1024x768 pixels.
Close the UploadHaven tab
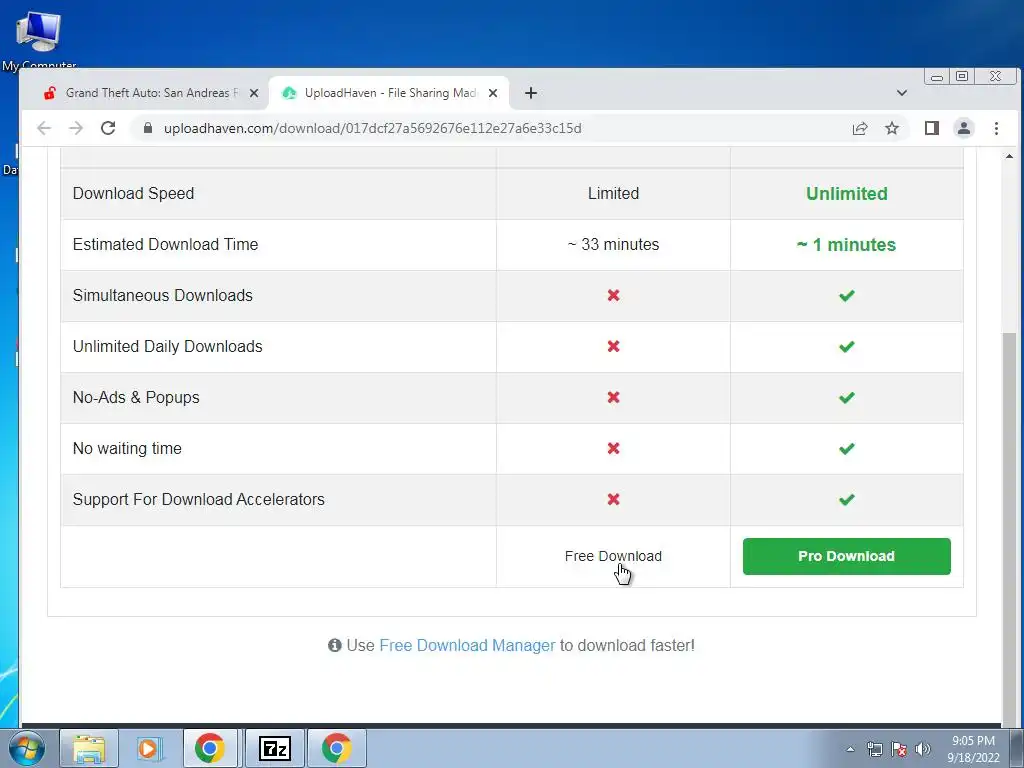493,93
